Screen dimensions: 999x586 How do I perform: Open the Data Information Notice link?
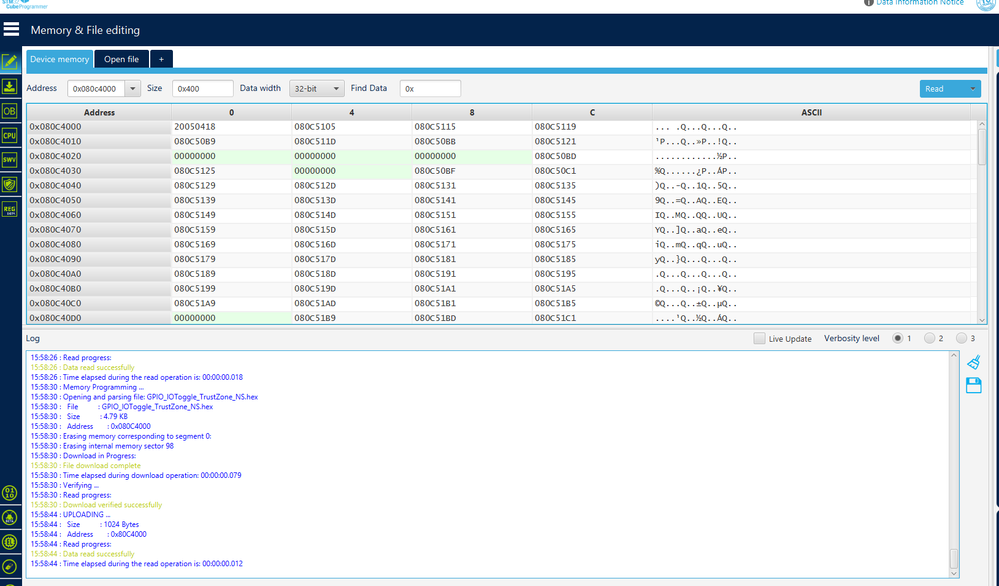pos(919,3)
